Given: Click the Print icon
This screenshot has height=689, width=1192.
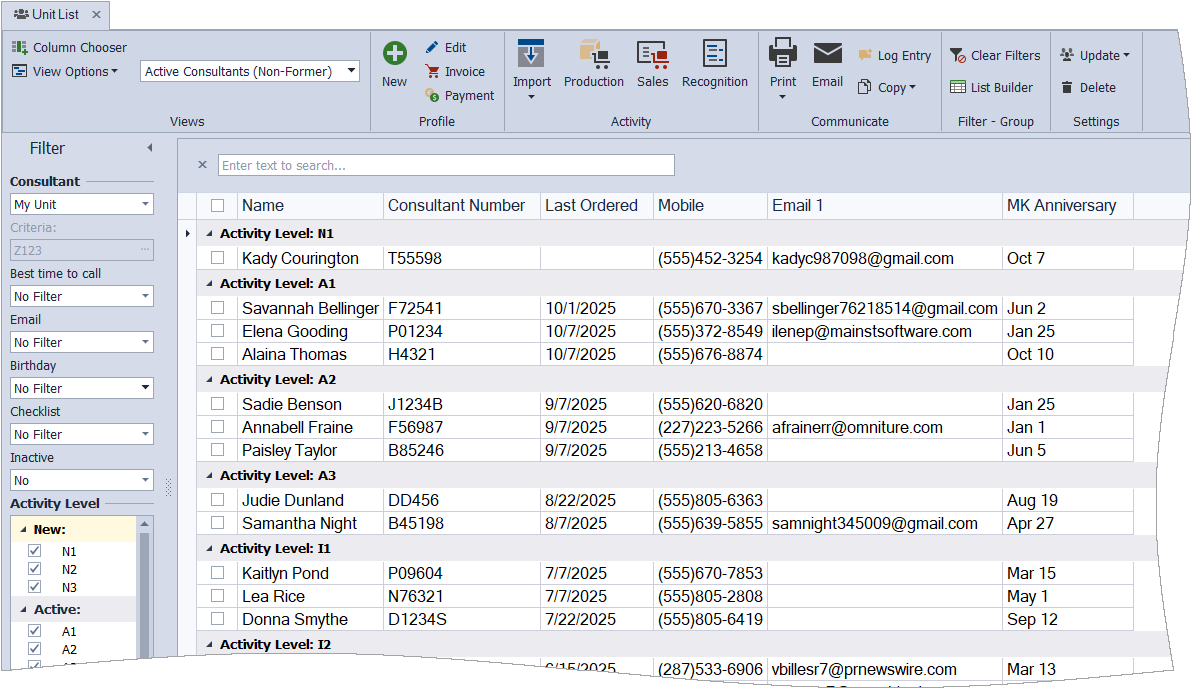Looking at the screenshot, I should pyautogui.click(x=783, y=54).
